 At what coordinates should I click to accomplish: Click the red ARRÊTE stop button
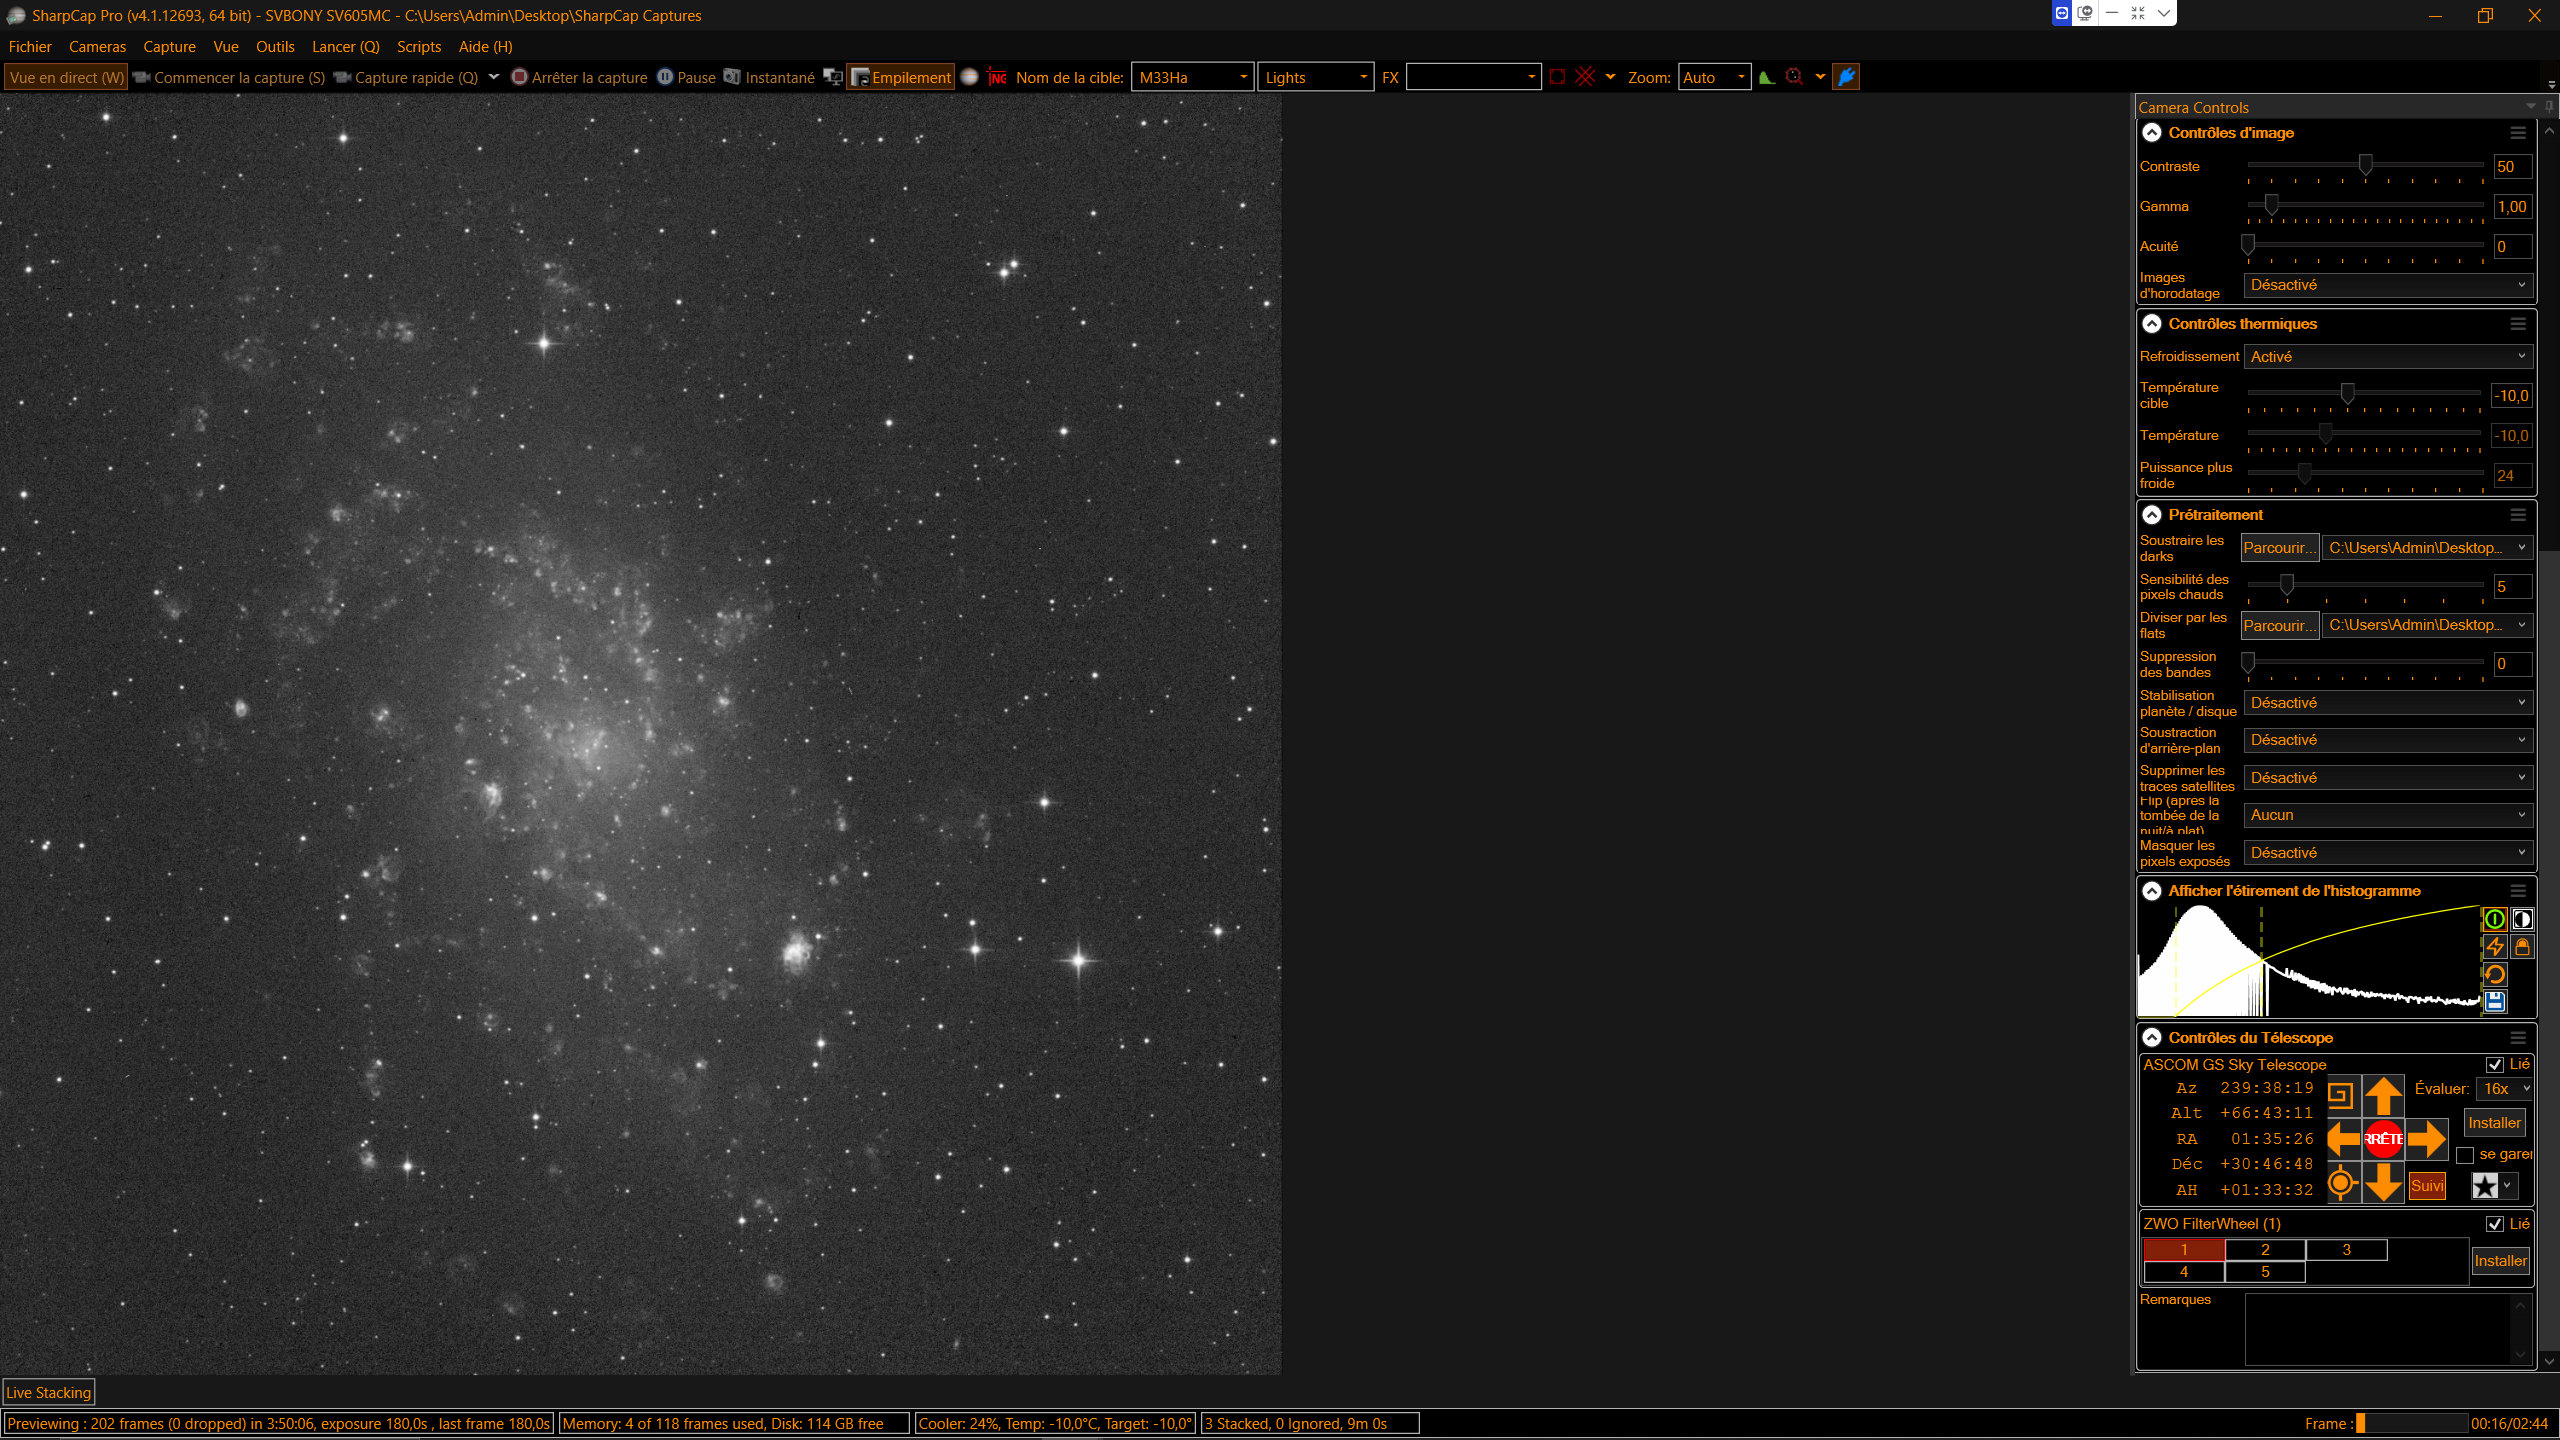point(2384,1139)
